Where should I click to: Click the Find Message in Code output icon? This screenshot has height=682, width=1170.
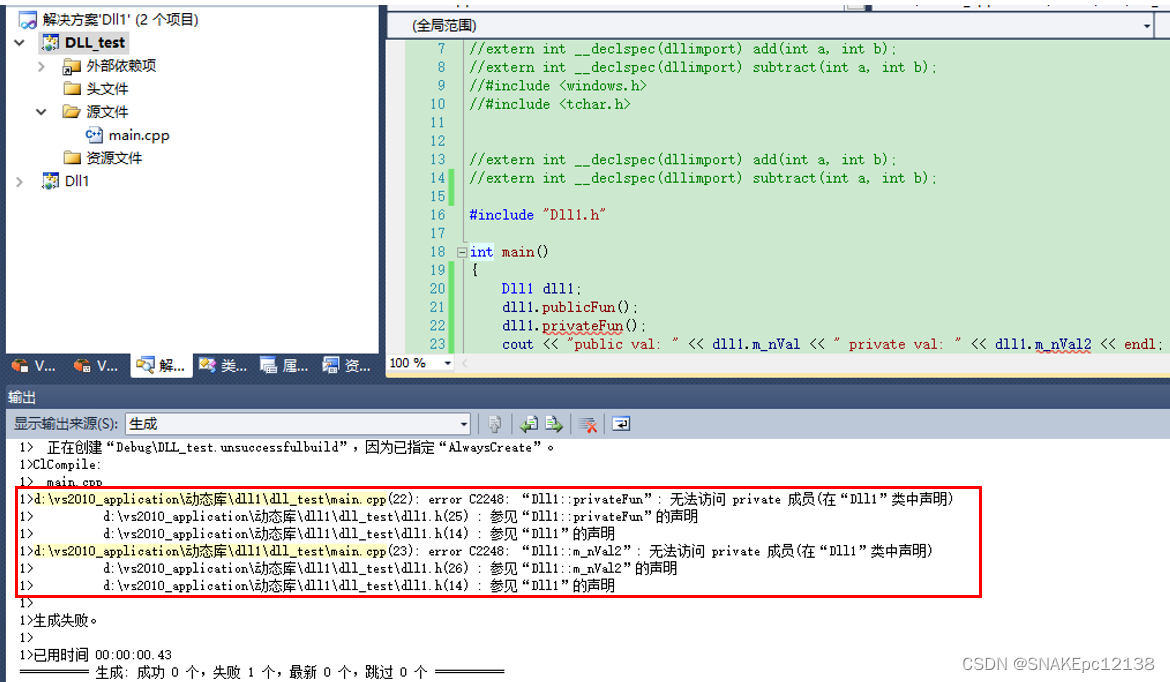pos(494,424)
